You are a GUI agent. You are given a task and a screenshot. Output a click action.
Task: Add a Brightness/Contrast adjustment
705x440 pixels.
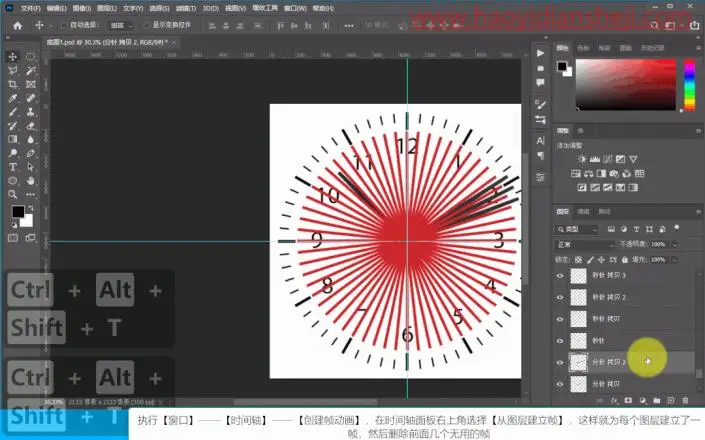(x=581, y=159)
